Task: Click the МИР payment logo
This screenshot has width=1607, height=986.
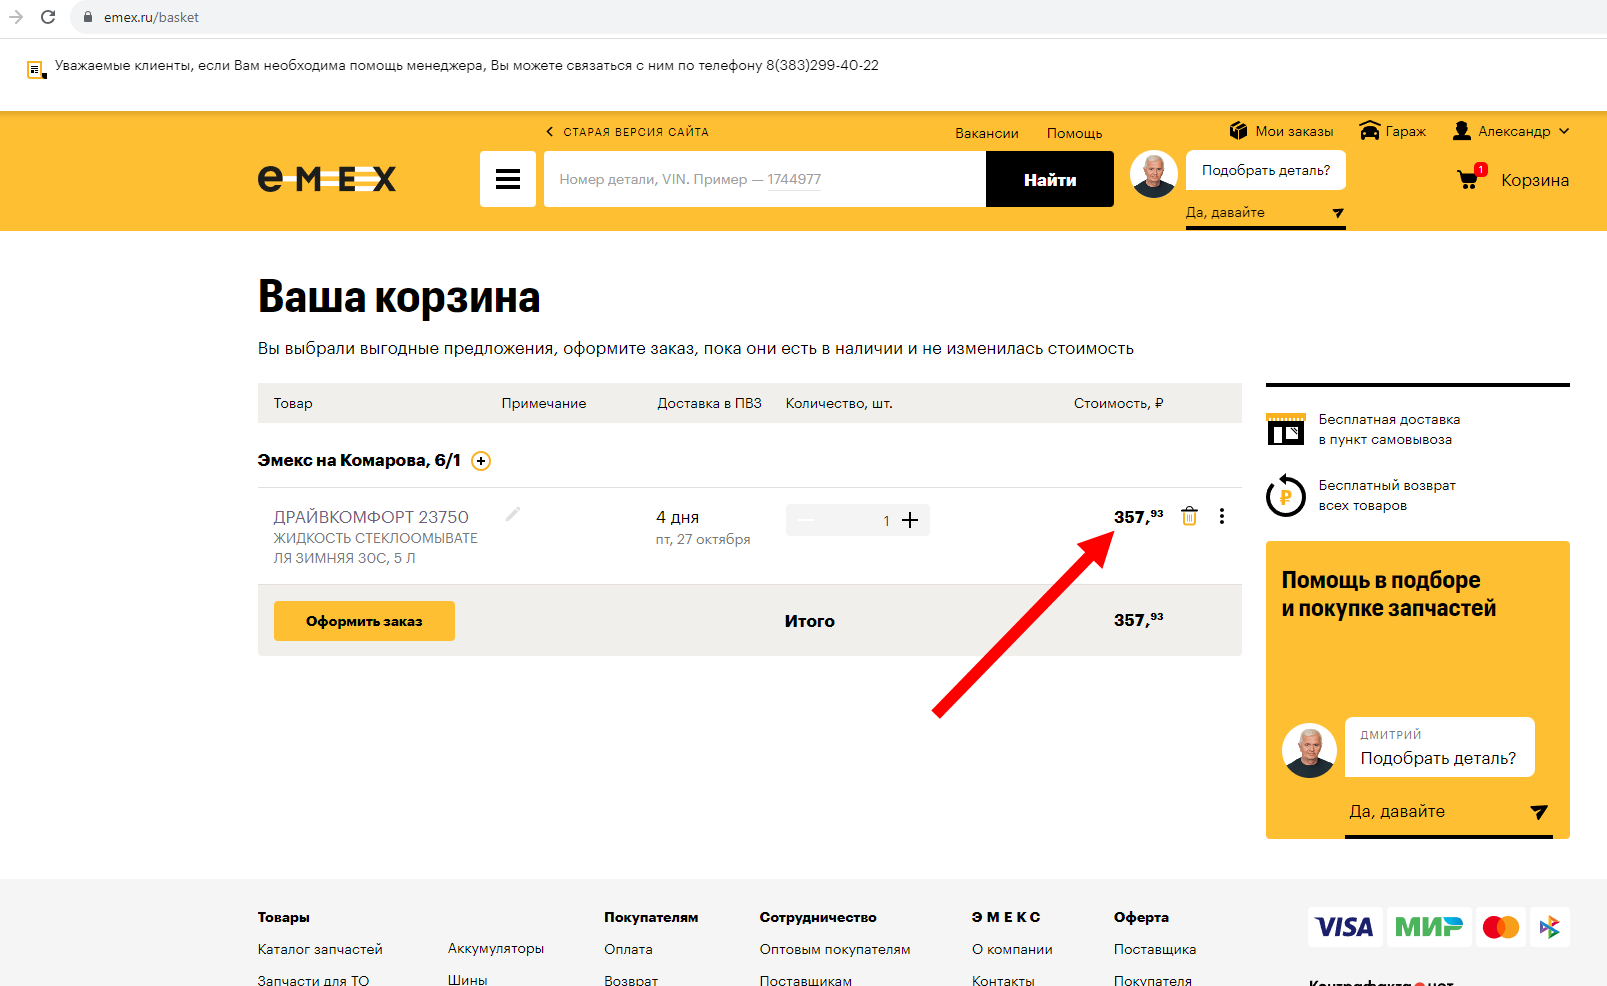Action: pyautogui.click(x=1429, y=927)
